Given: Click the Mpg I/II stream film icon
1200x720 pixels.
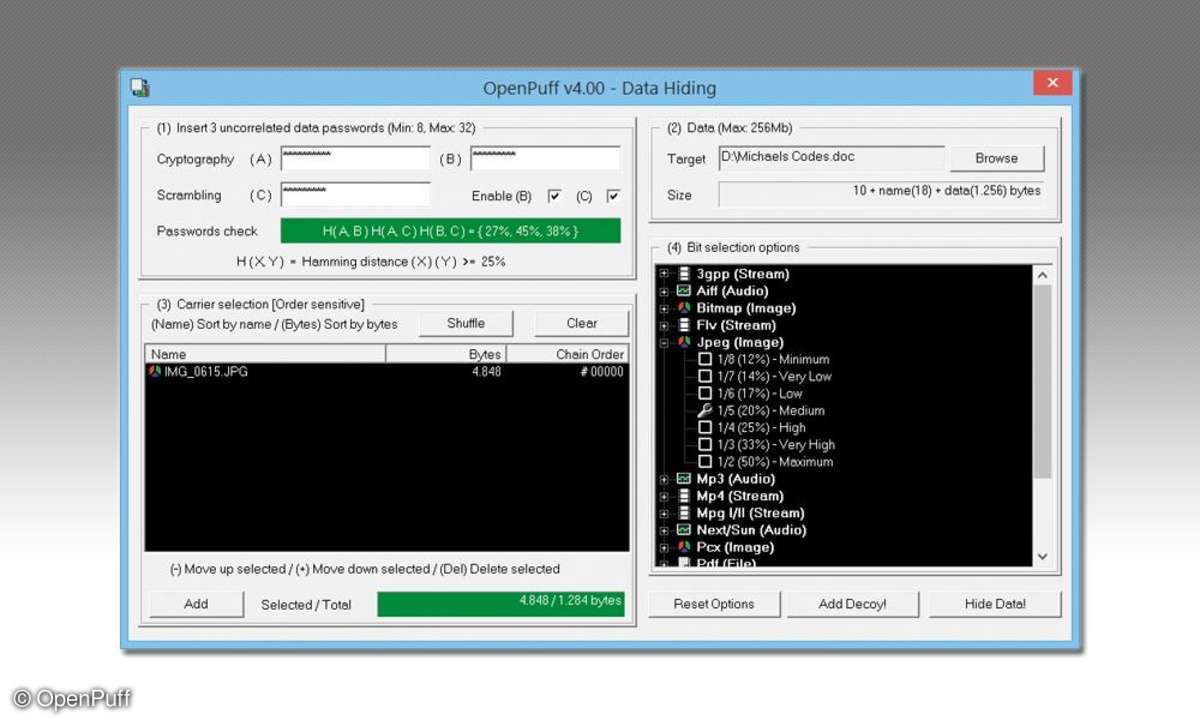Looking at the screenshot, I should (x=684, y=513).
